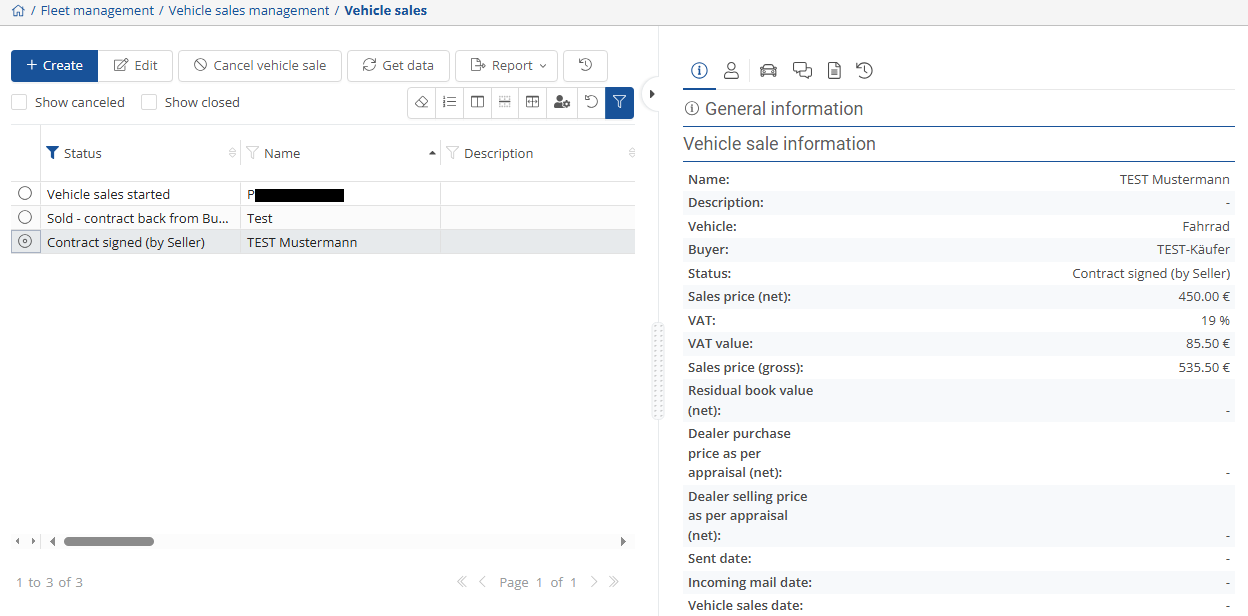Toggle the filter funnel button
This screenshot has height=616, width=1248.
(620, 102)
